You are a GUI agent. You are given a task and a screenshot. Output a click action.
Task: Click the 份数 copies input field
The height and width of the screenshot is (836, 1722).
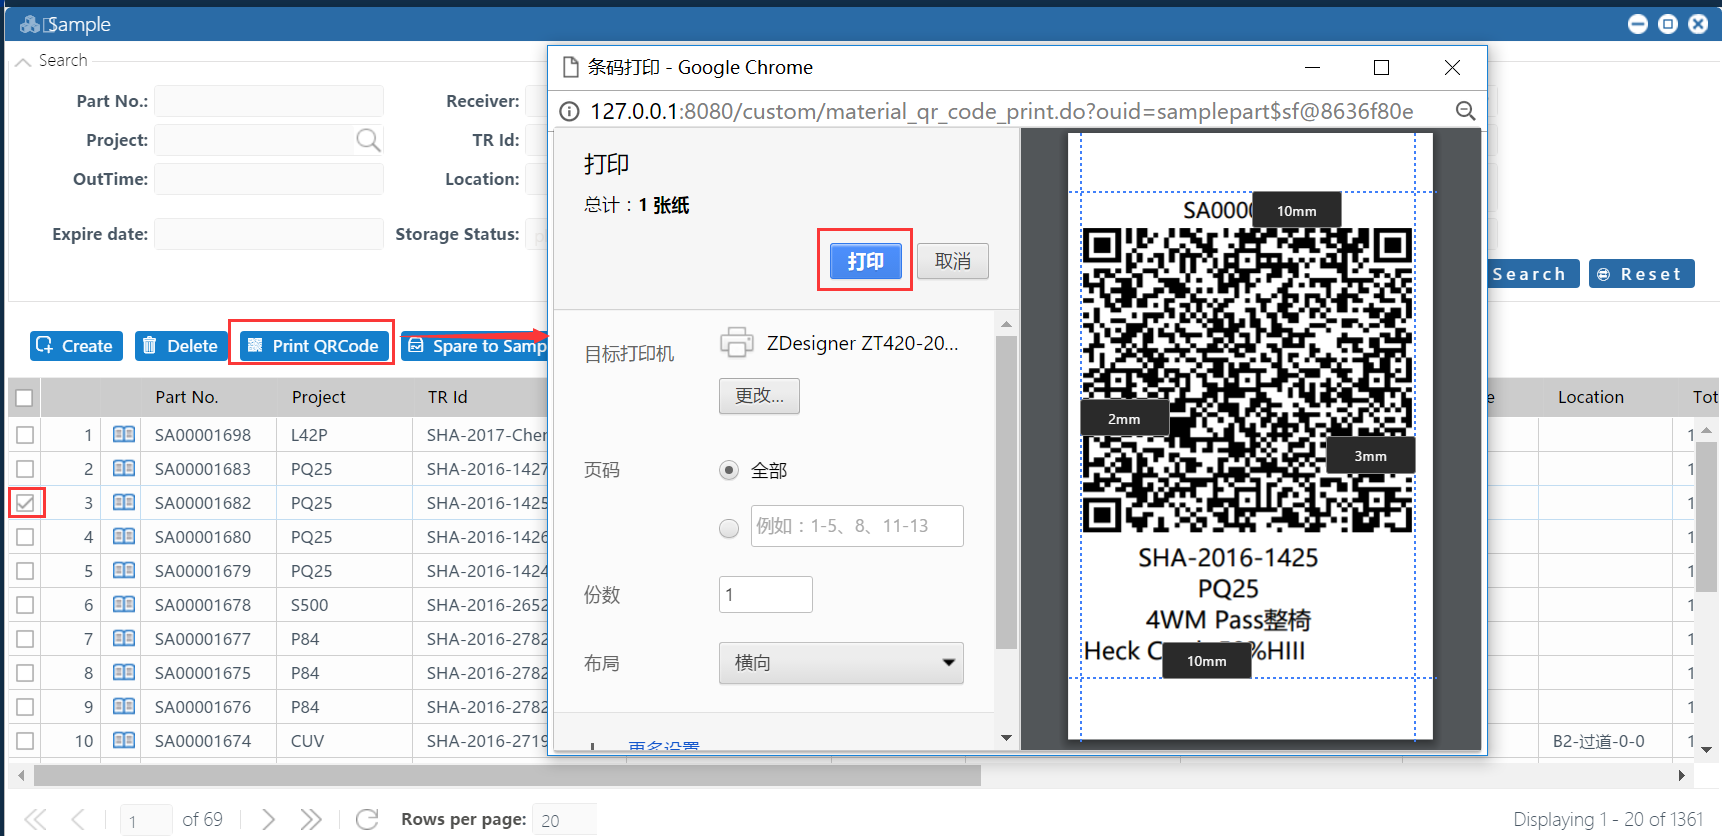765,595
